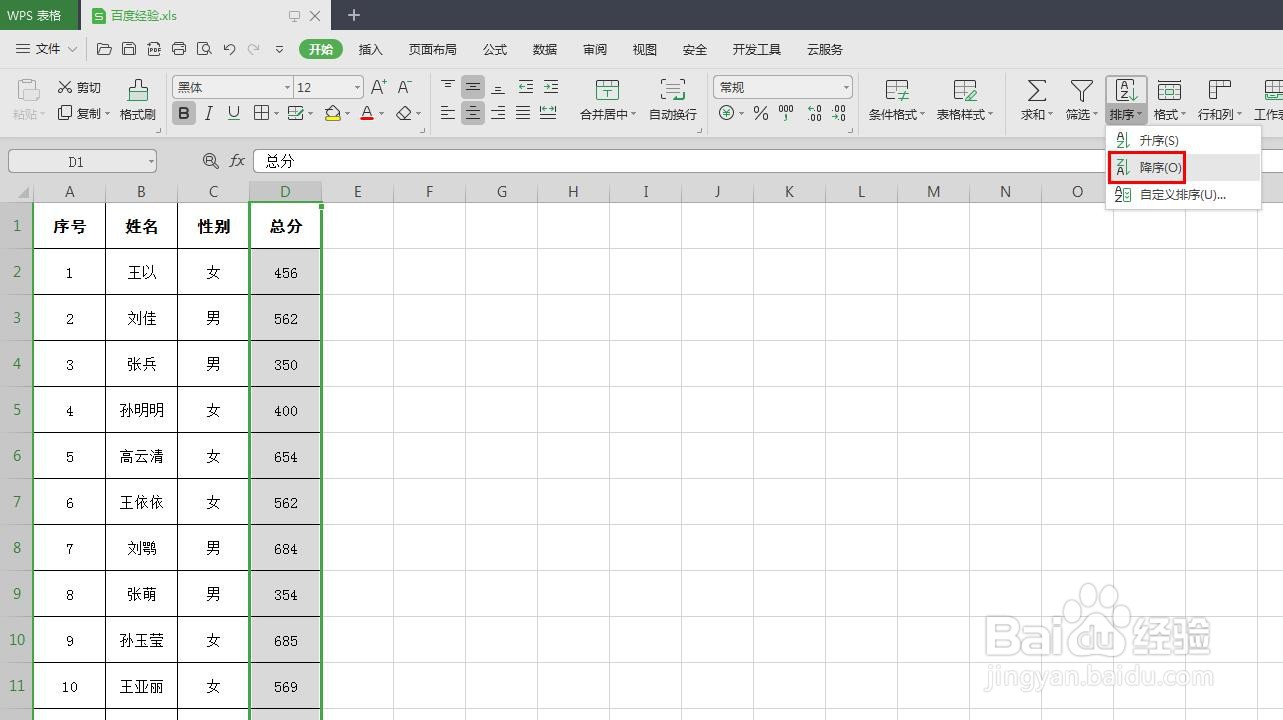Switch to 开发工具 tab

point(757,49)
